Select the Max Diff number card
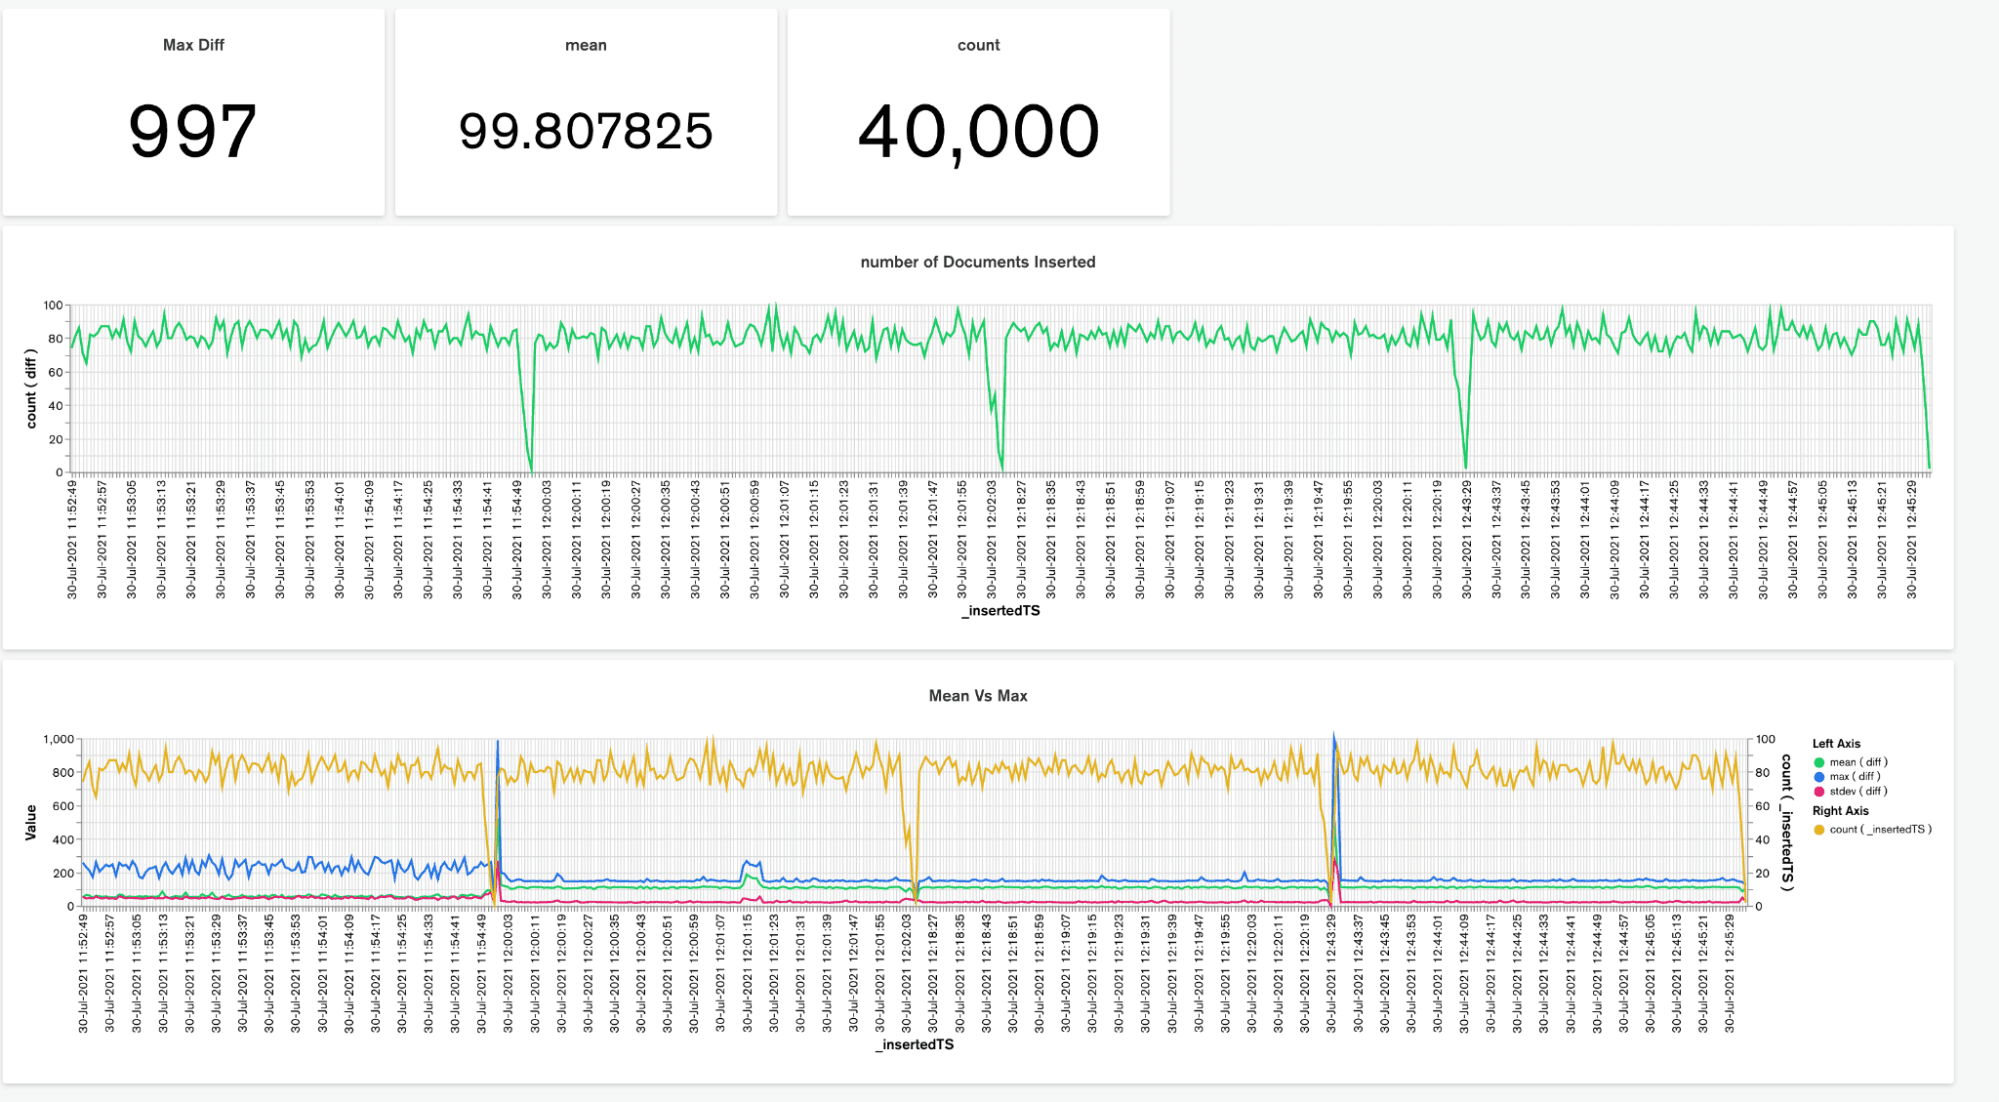Image resolution: width=1999 pixels, height=1102 pixels. [193, 131]
